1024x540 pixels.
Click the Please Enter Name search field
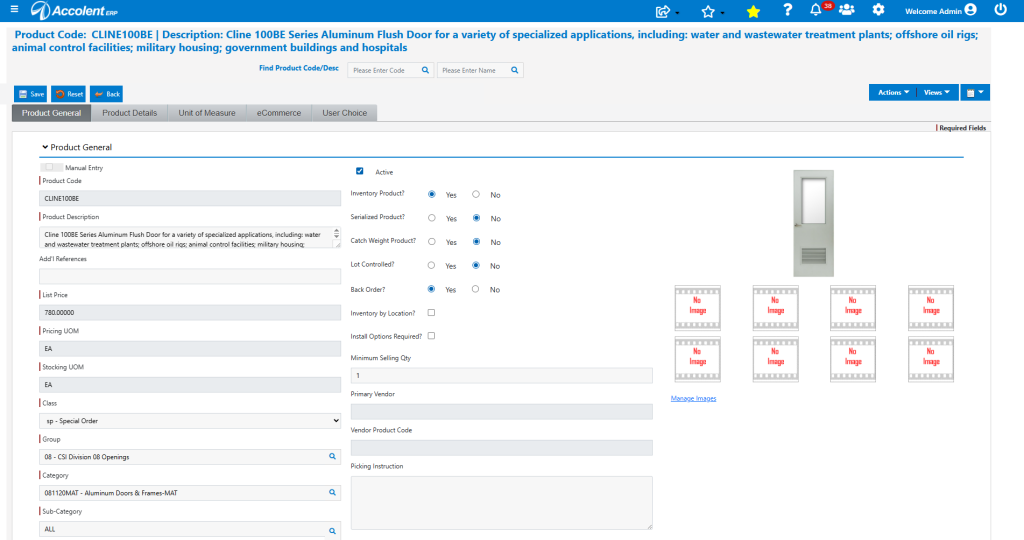[480, 70]
